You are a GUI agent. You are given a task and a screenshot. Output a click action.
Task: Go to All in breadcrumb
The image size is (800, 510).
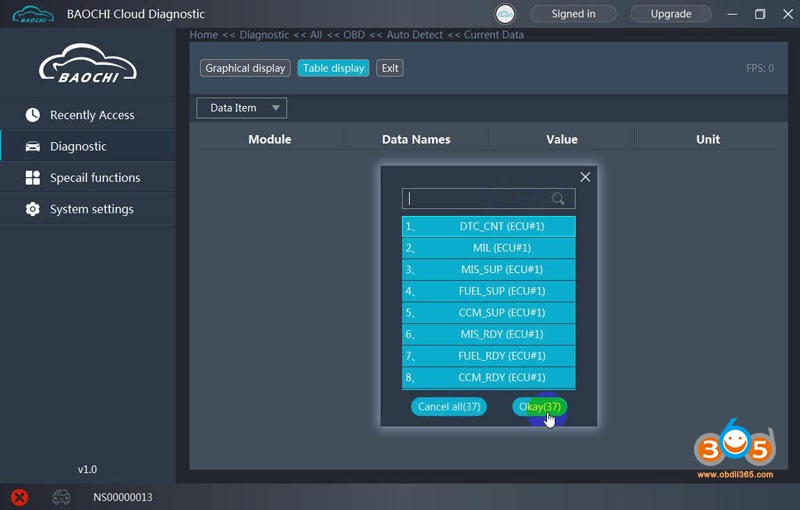(316, 35)
